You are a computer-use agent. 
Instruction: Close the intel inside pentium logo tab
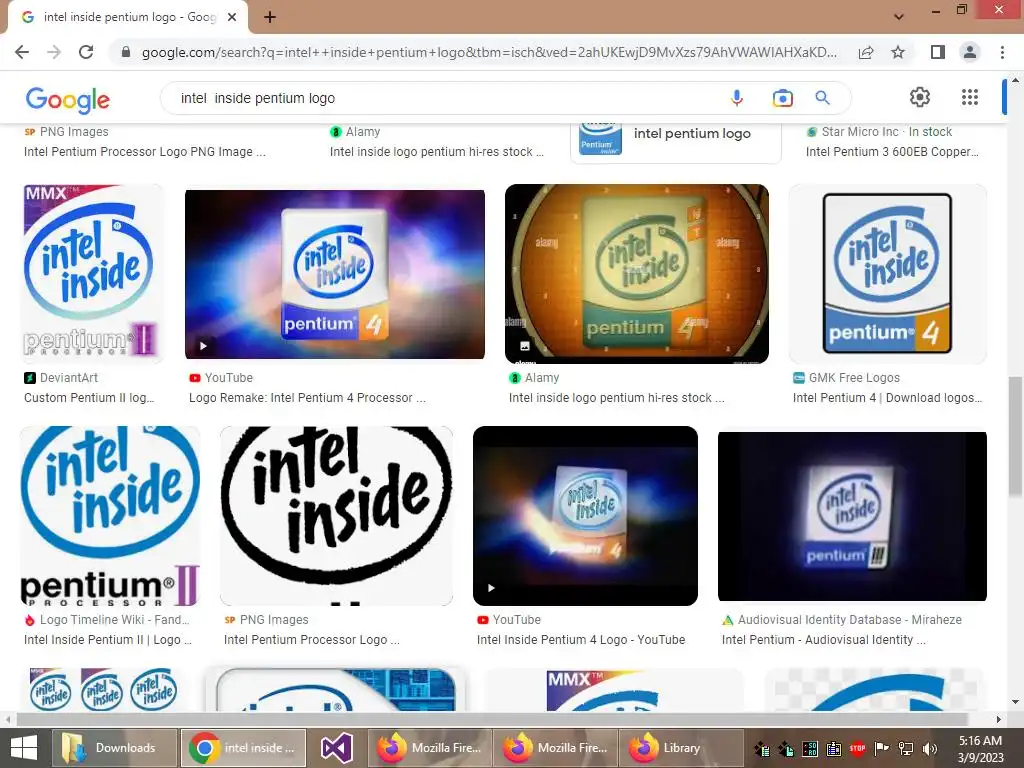(x=232, y=18)
